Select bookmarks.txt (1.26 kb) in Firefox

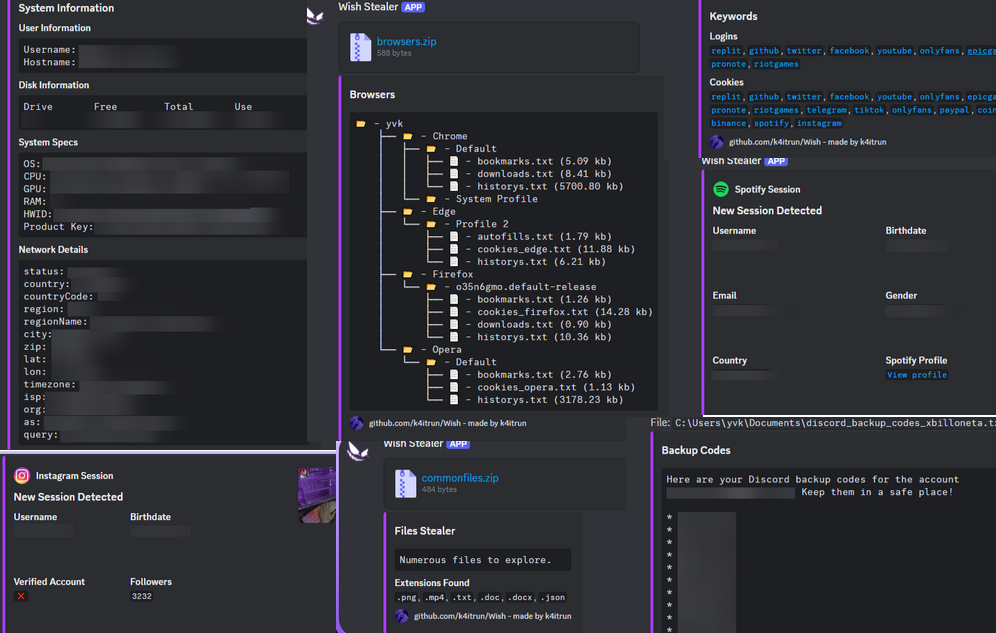click(544, 299)
